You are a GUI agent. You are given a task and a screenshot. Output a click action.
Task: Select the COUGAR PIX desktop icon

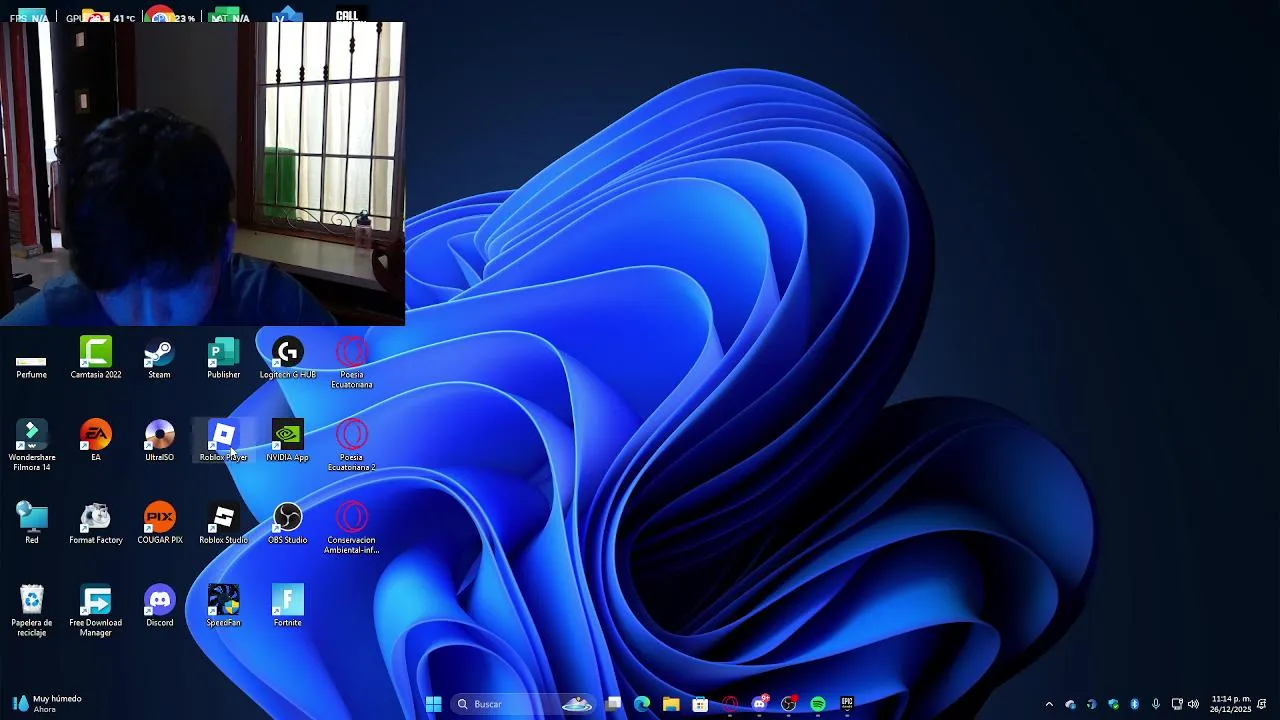tap(159, 524)
